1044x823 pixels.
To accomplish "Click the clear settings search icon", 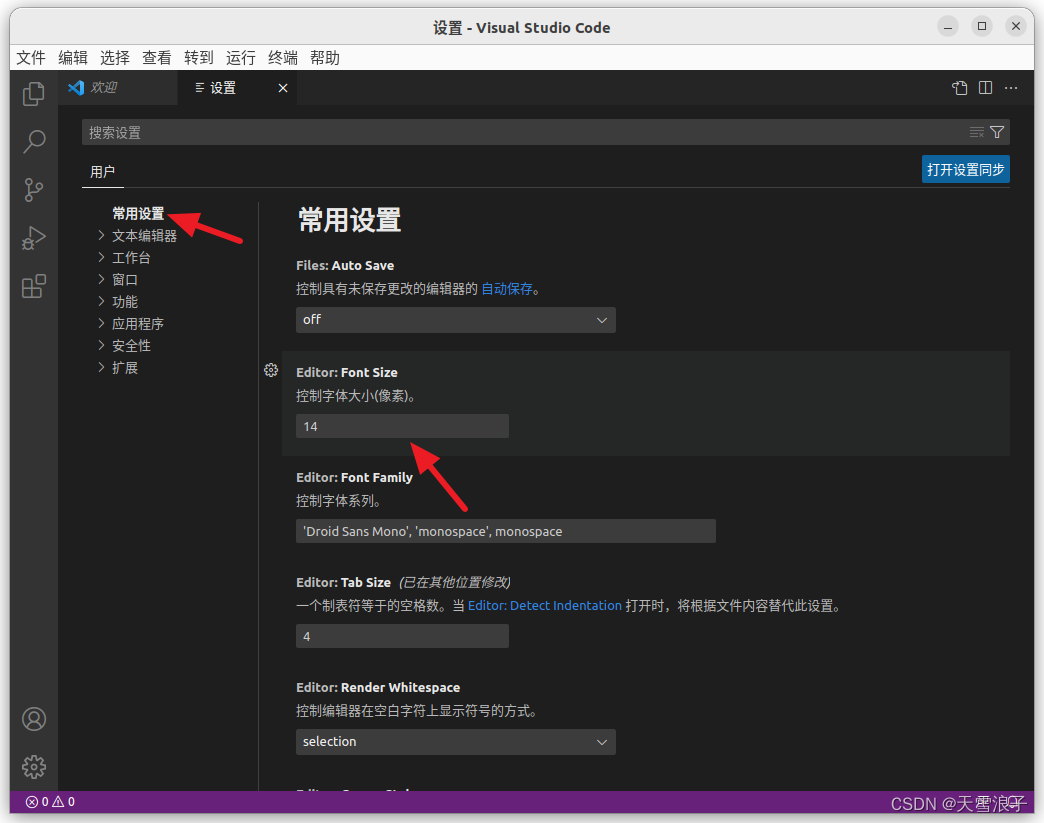I will (x=977, y=133).
